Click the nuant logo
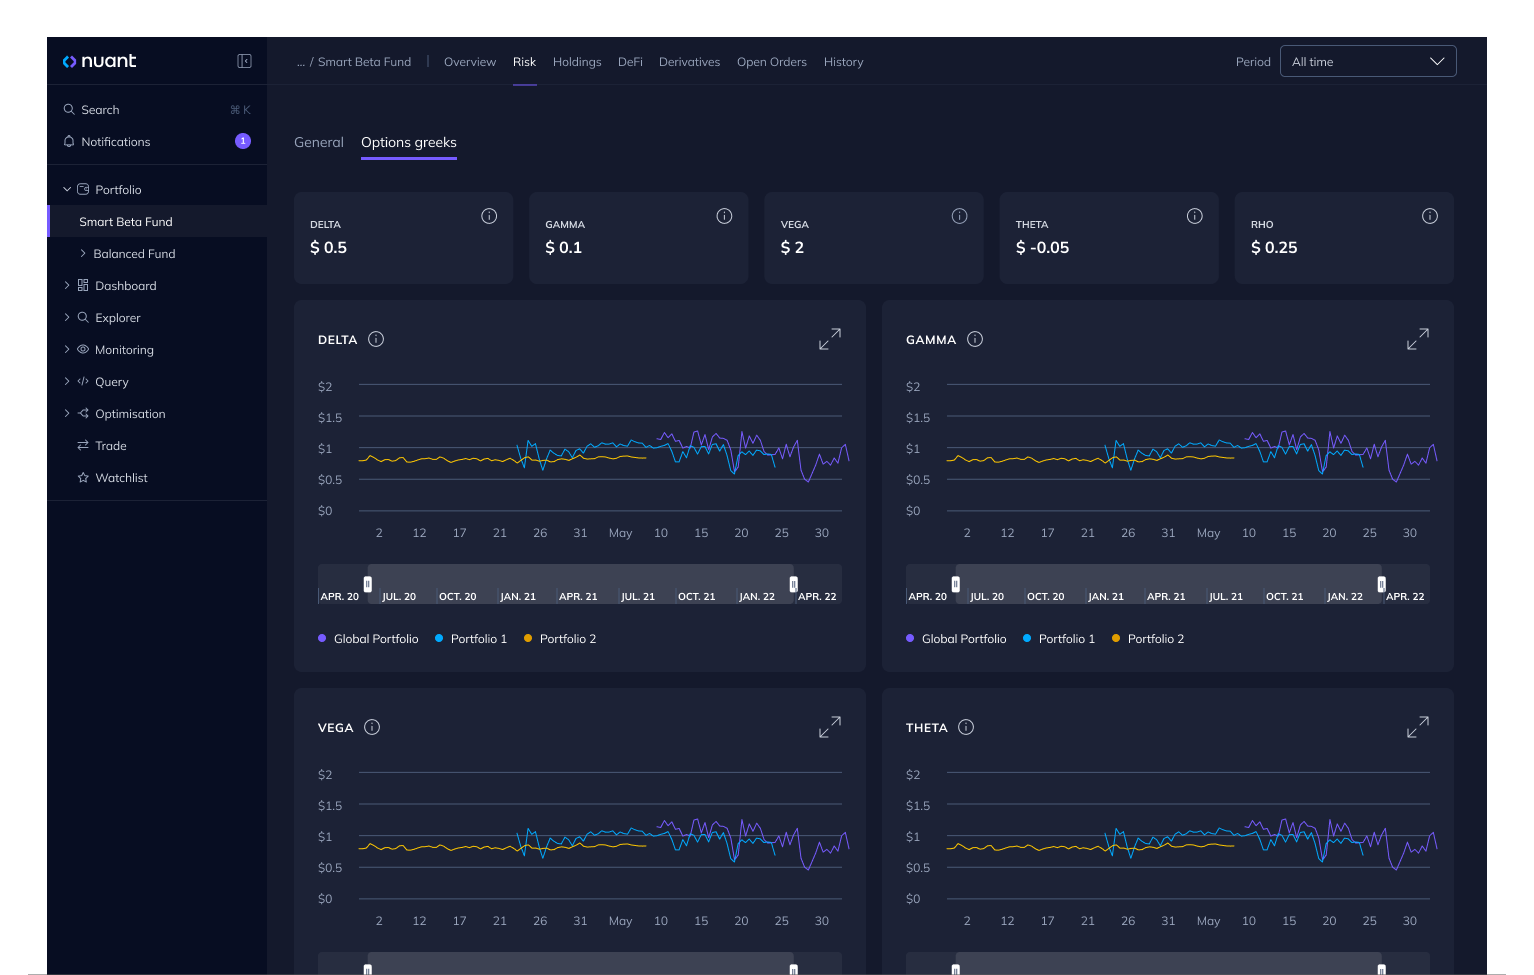The width and height of the screenshot is (1534, 975). (x=99, y=61)
